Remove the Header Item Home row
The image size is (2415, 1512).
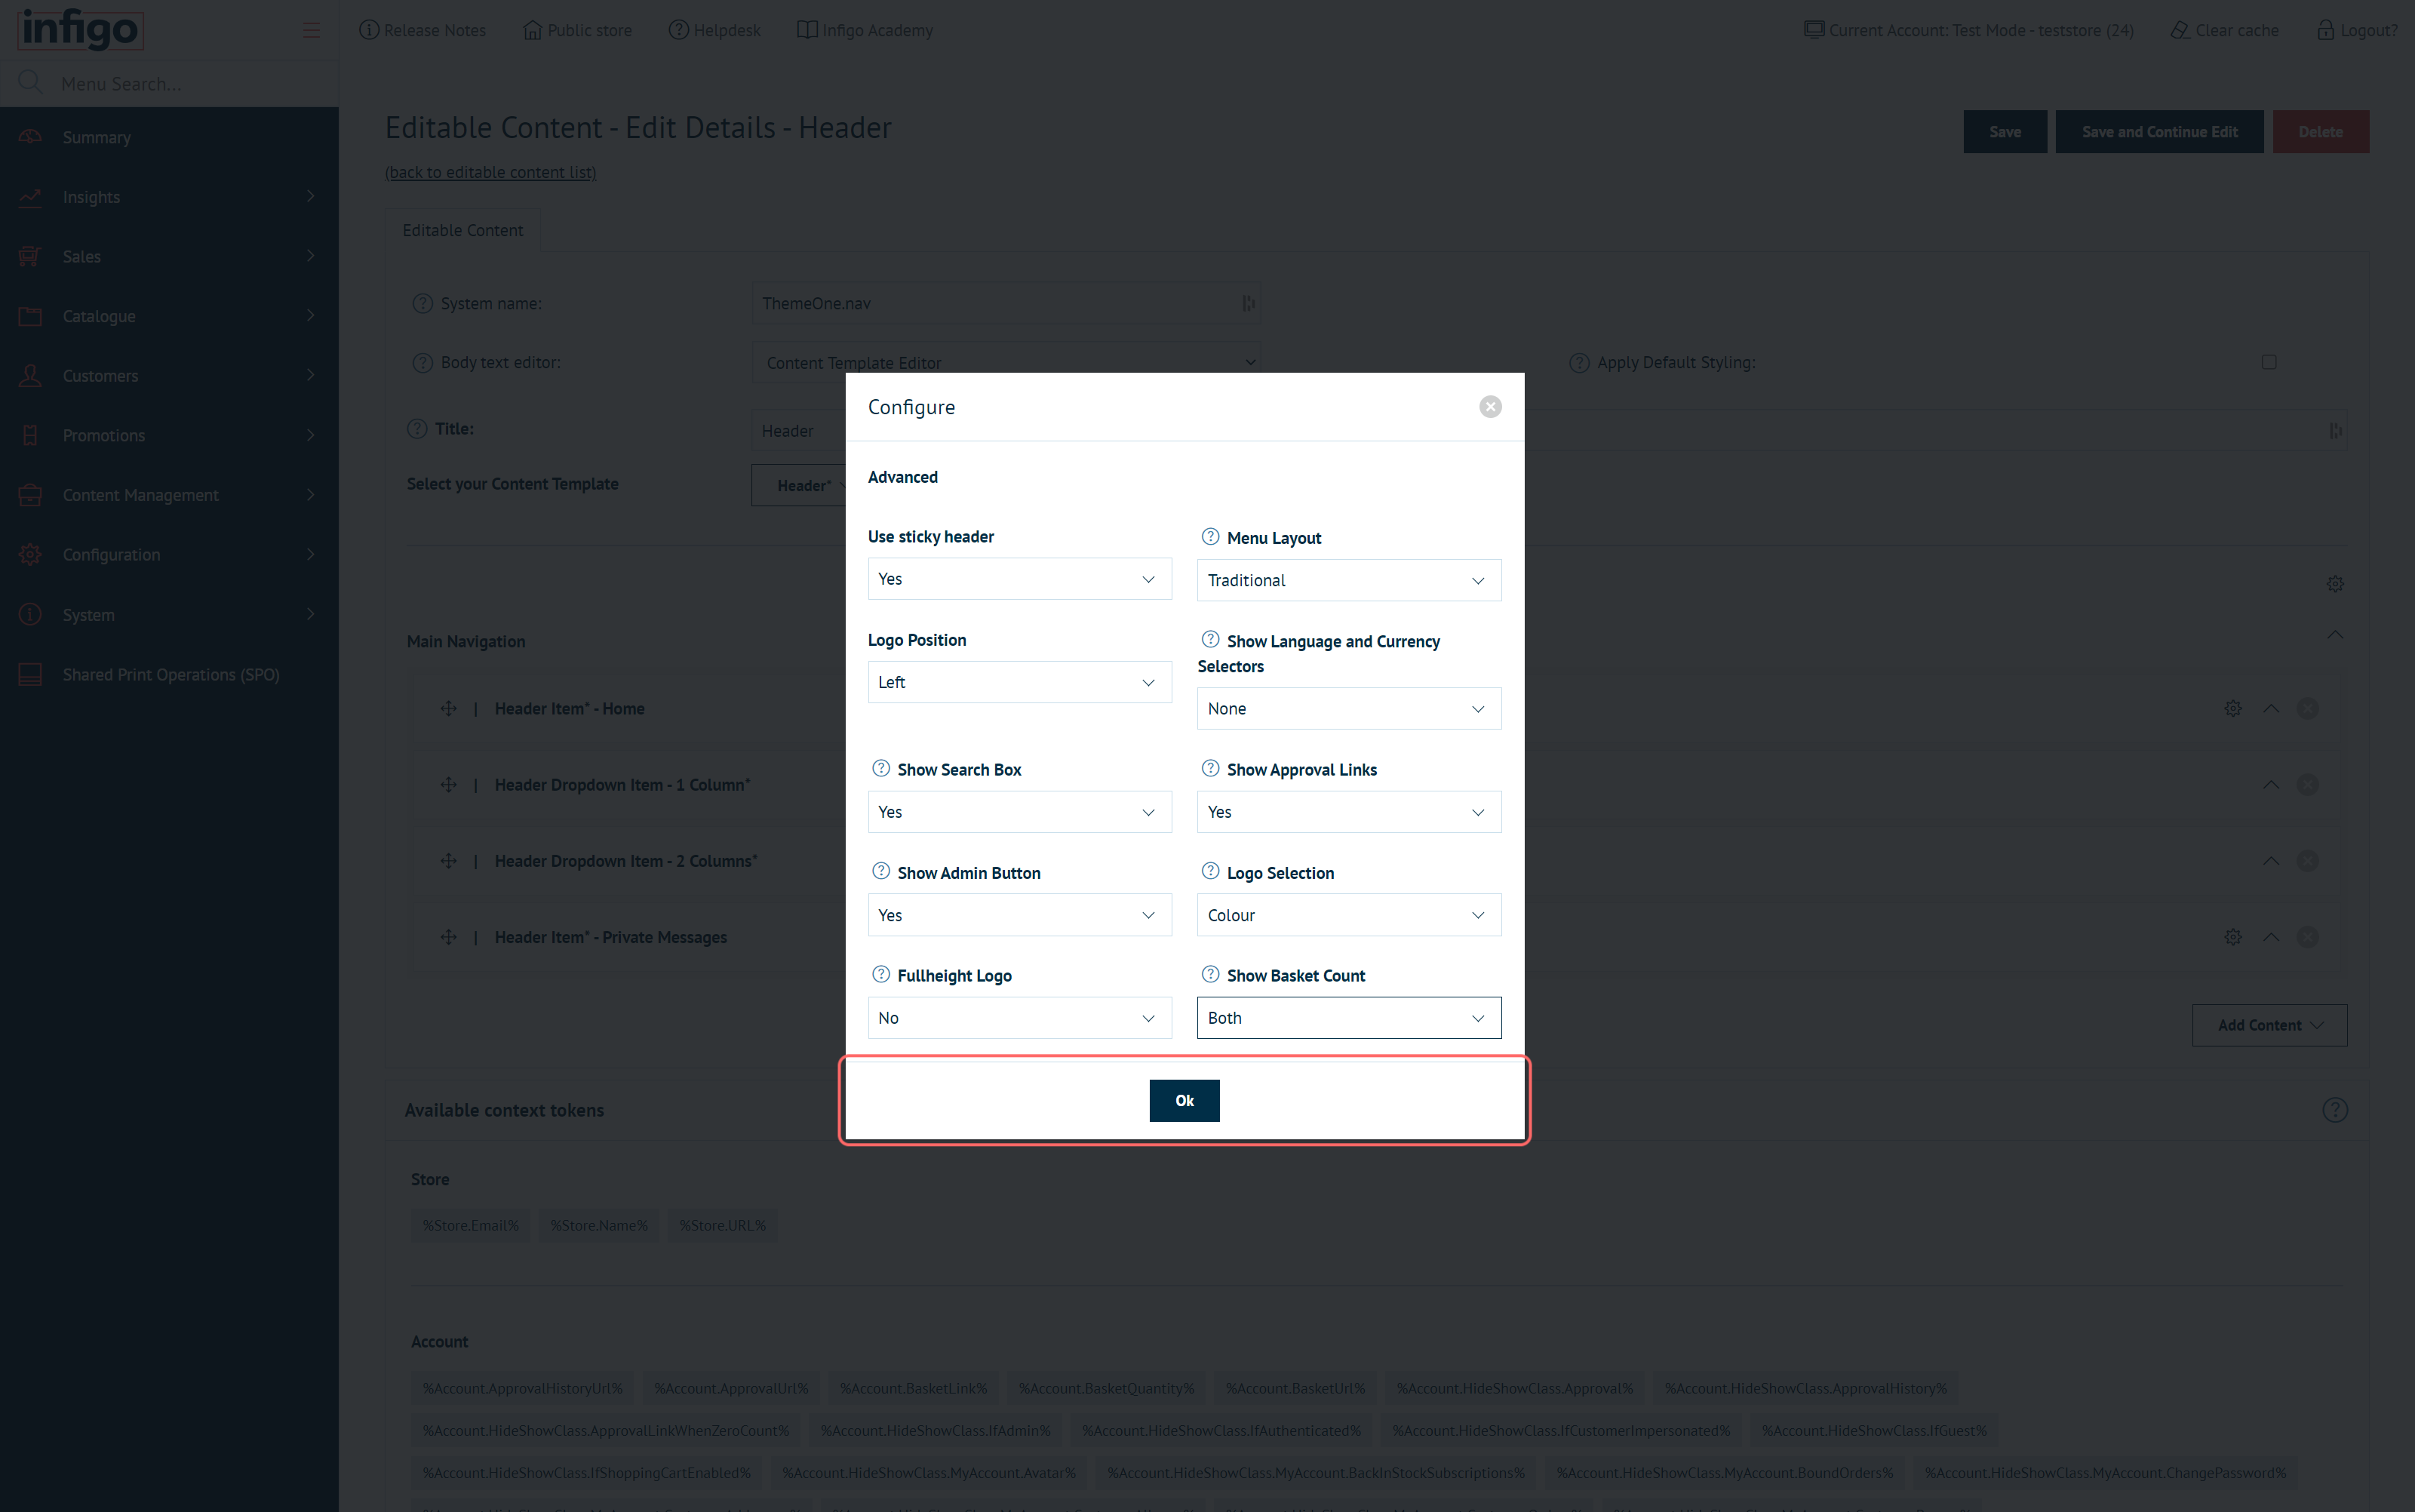tap(2307, 708)
